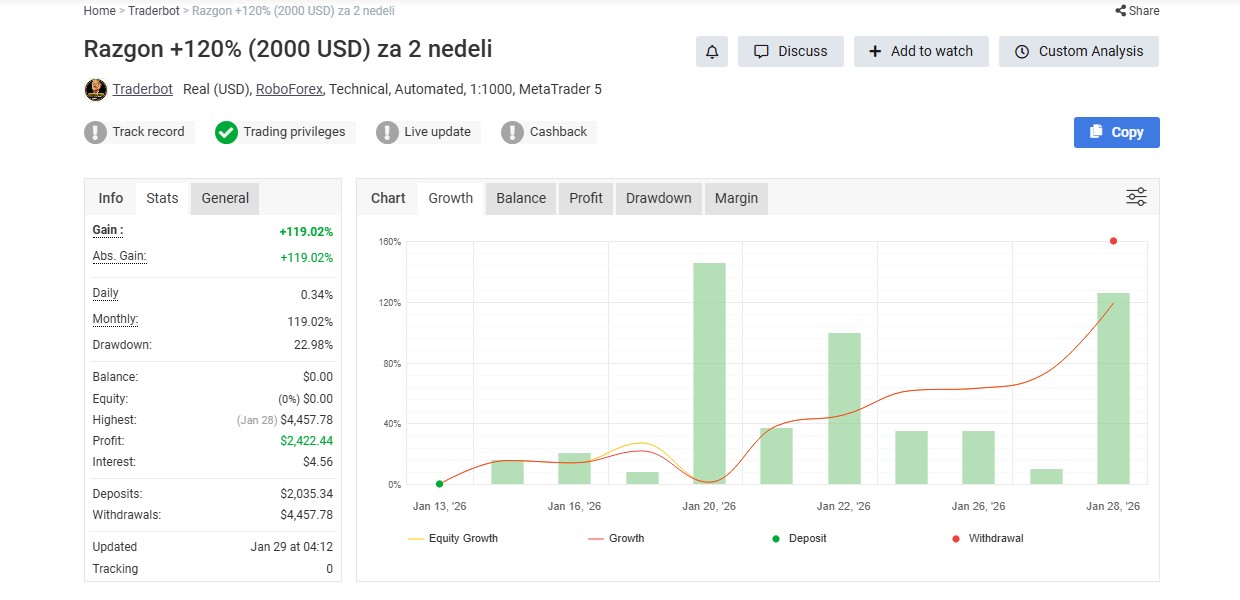Switch to the Profit chart tab
This screenshot has height=600, width=1240.
pyautogui.click(x=586, y=198)
